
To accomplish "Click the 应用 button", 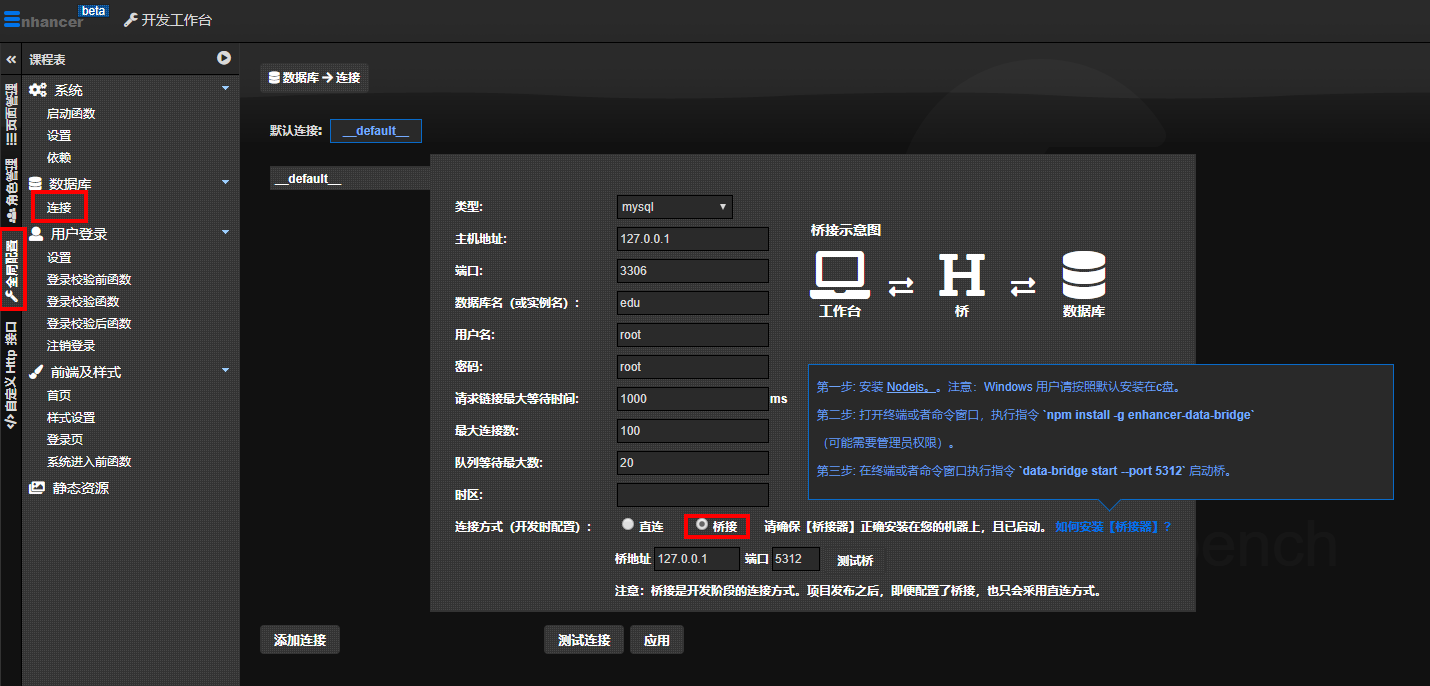I will coord(657,640).
